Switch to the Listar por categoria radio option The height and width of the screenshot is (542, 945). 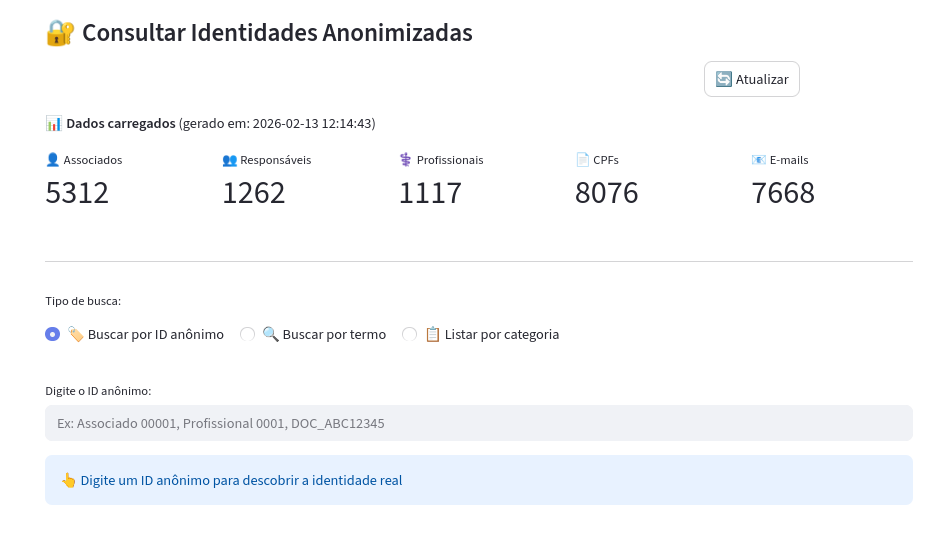(410, 335)
